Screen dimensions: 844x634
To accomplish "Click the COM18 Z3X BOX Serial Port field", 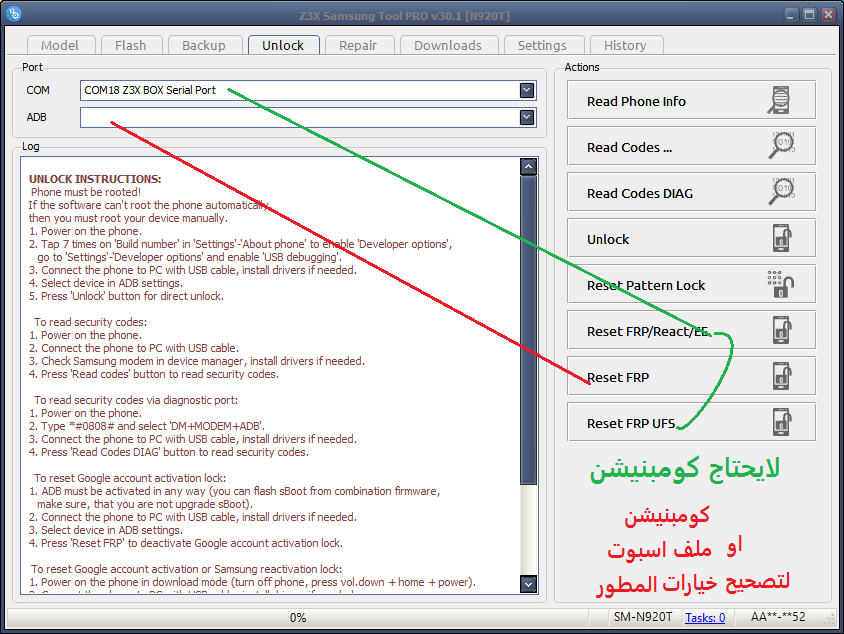I will (308, 90).
